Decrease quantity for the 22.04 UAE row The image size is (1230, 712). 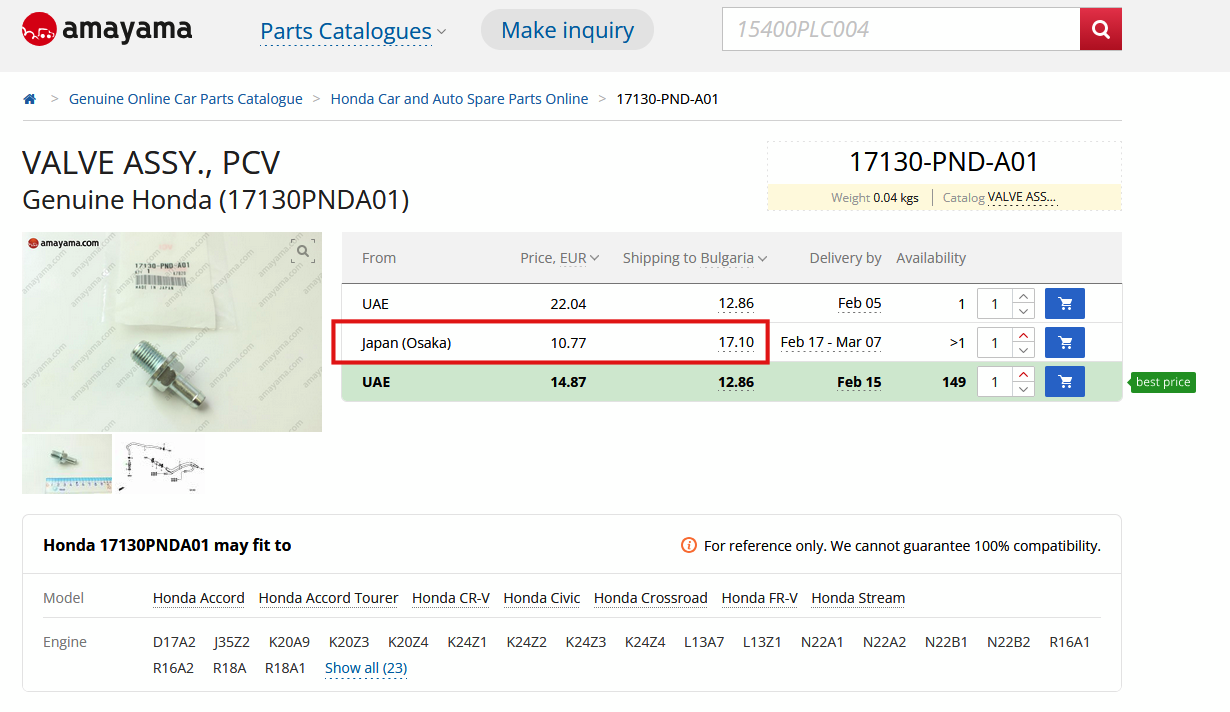point(1023,311)
